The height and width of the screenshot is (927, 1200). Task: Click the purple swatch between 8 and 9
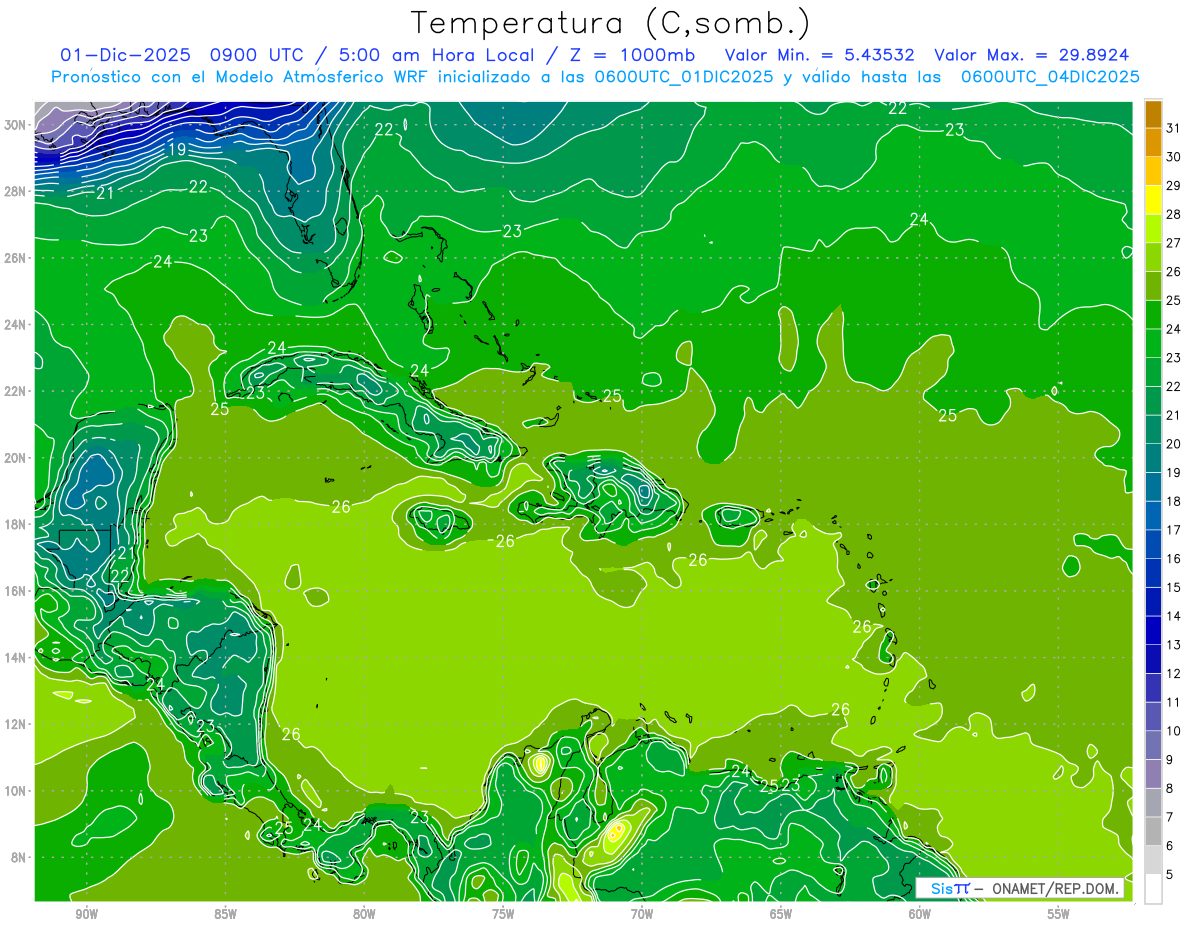[1153, 774]
